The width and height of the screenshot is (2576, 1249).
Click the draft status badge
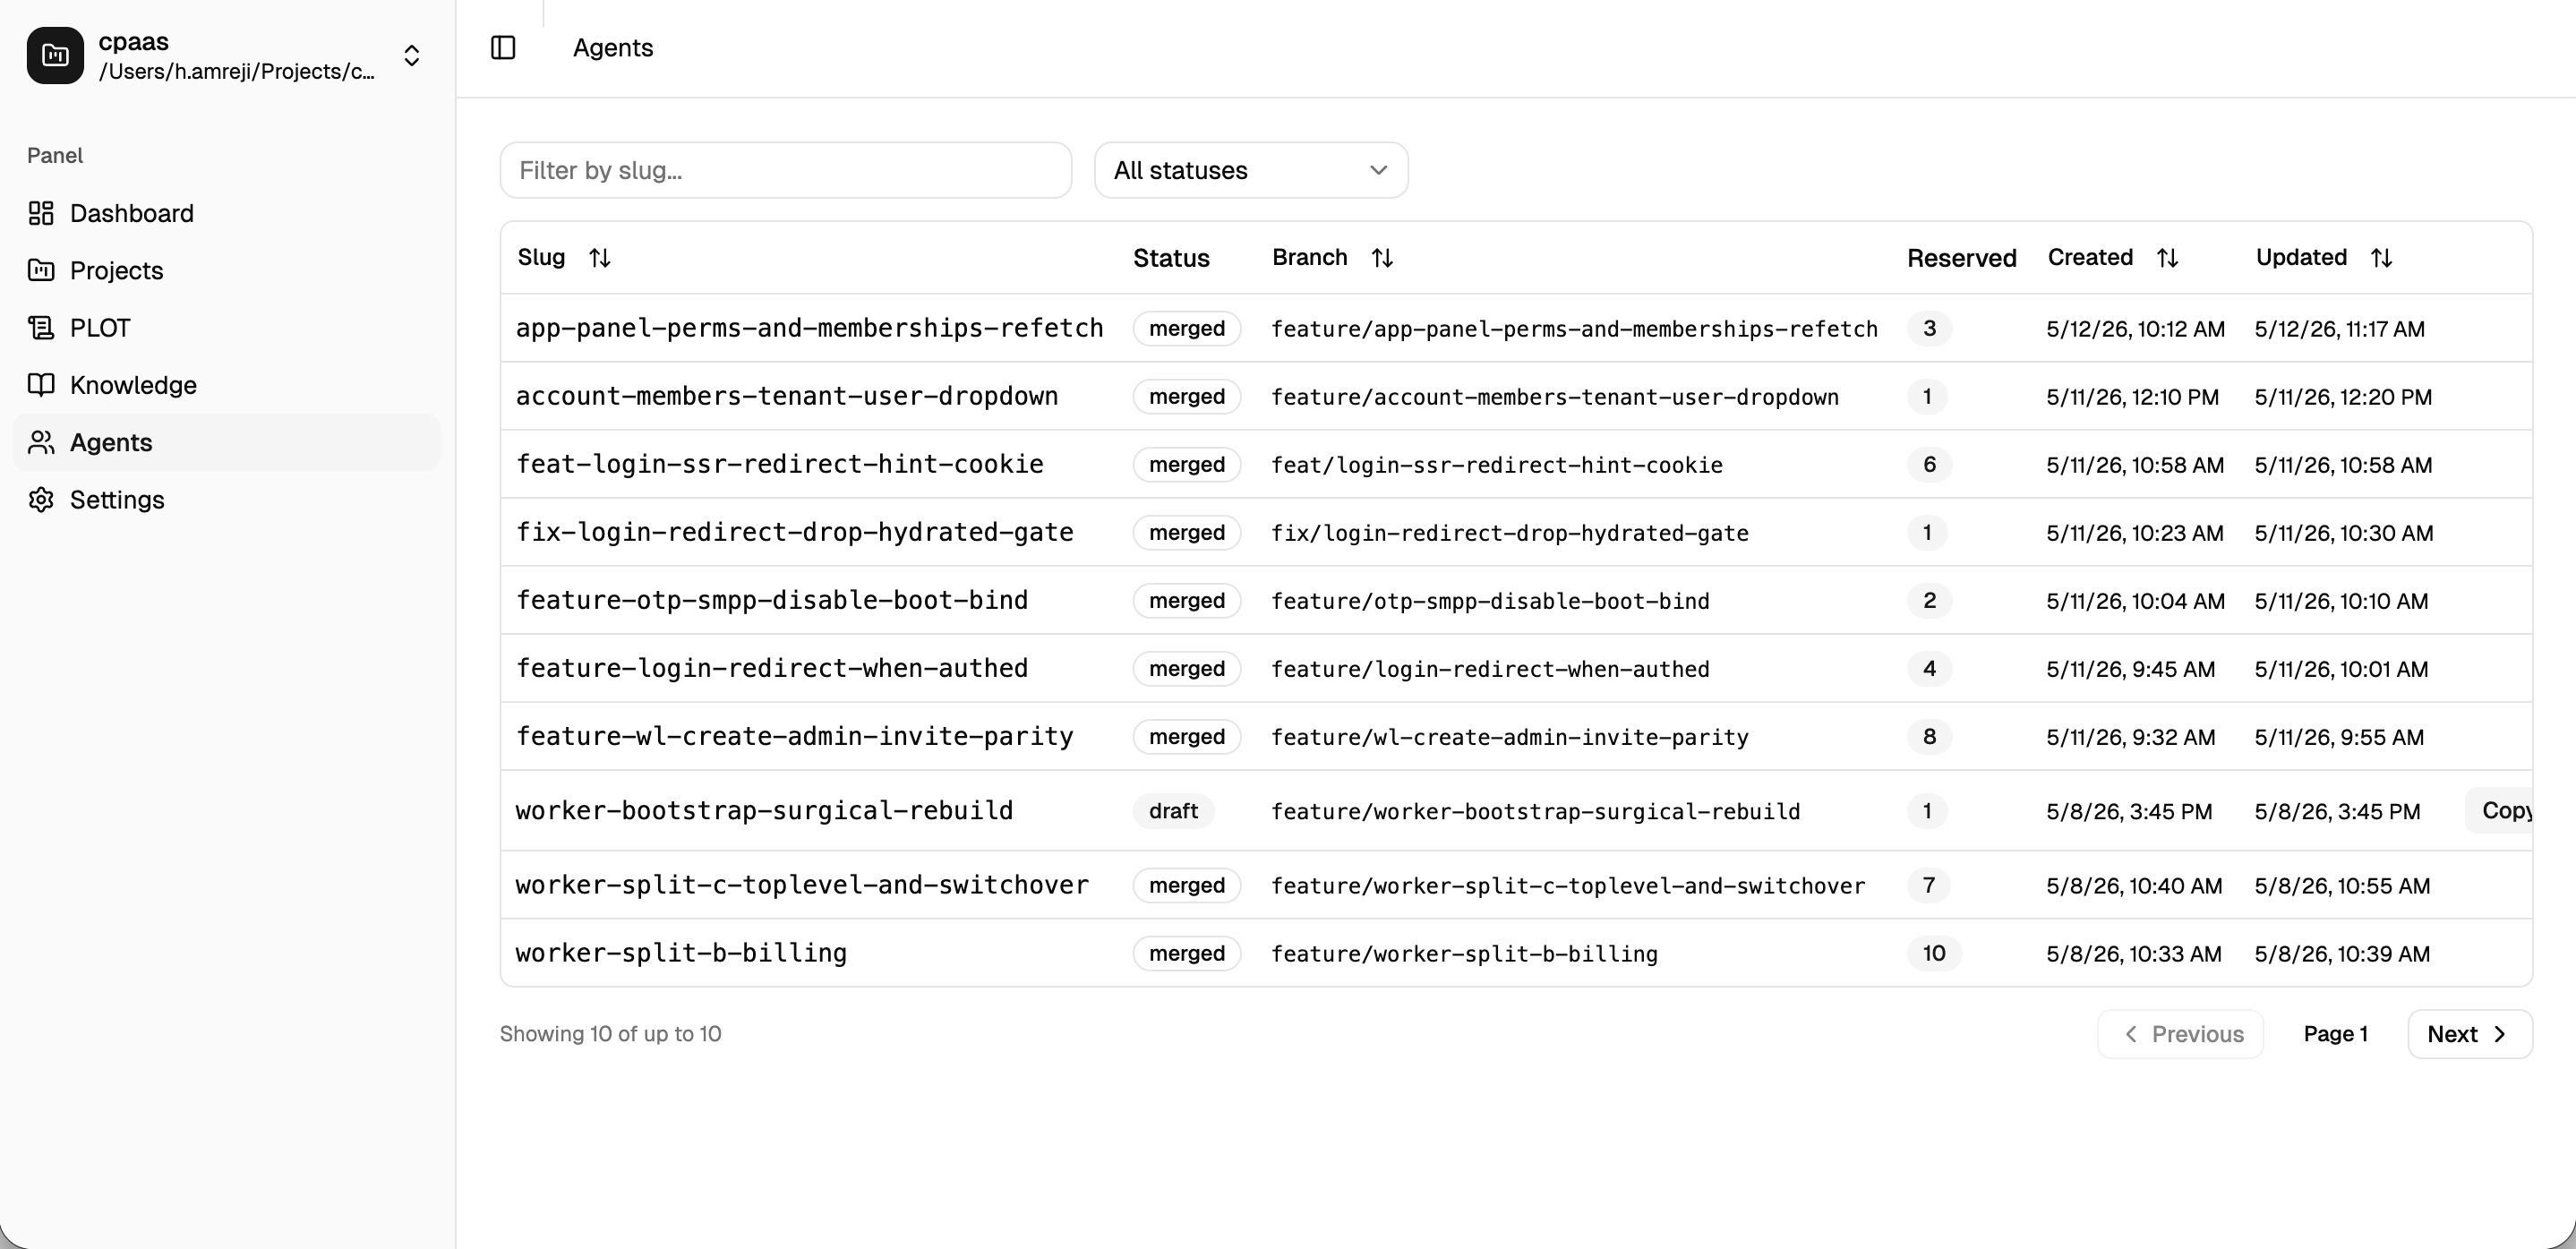point(1173,811)
